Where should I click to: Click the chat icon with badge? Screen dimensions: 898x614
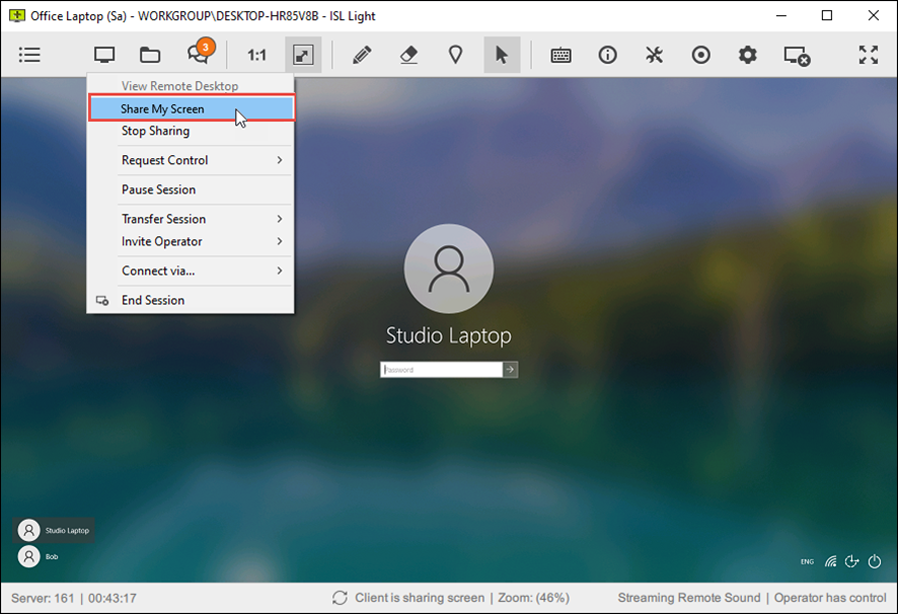[x=198, y=55]
